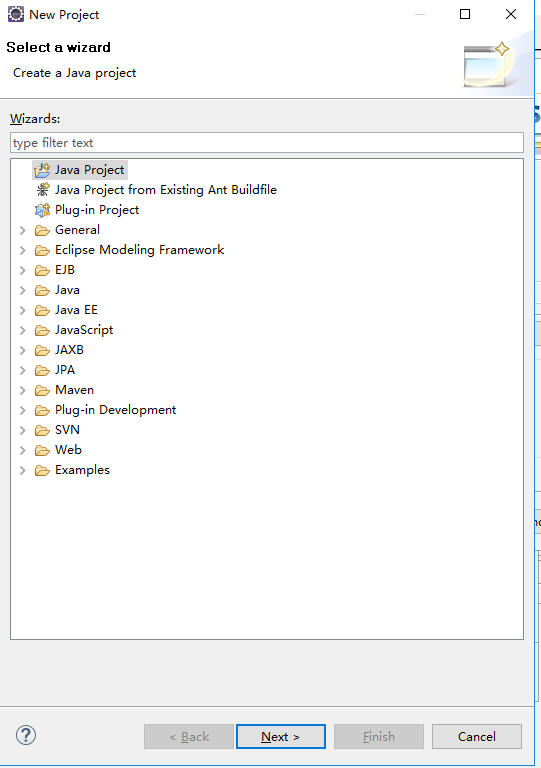Screen dimensions: 541x768
Task: Click the Maven folder icon
Action: (43, 390)
